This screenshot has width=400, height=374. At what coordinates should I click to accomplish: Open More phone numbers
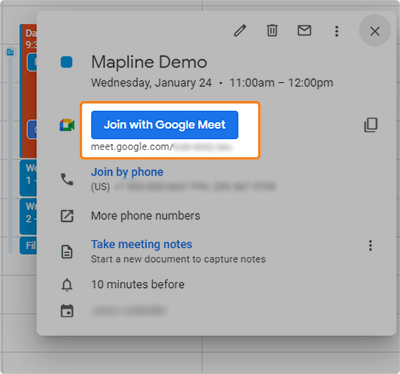click(x=146, y=216)
